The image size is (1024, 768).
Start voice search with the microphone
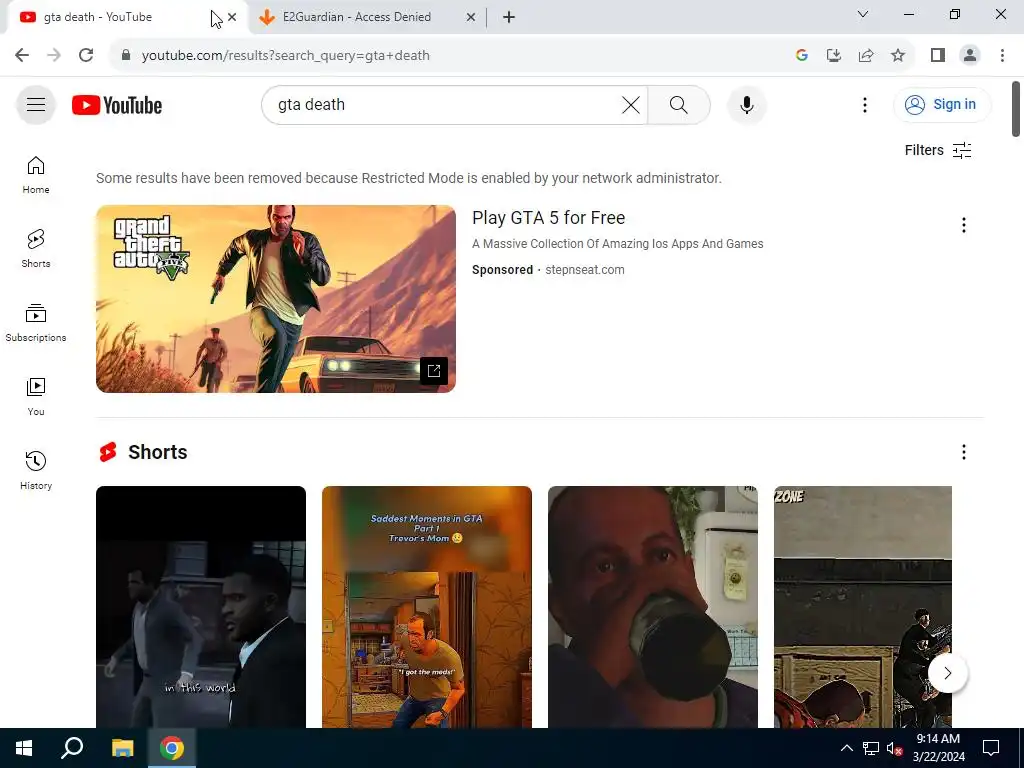pos(746,104)
